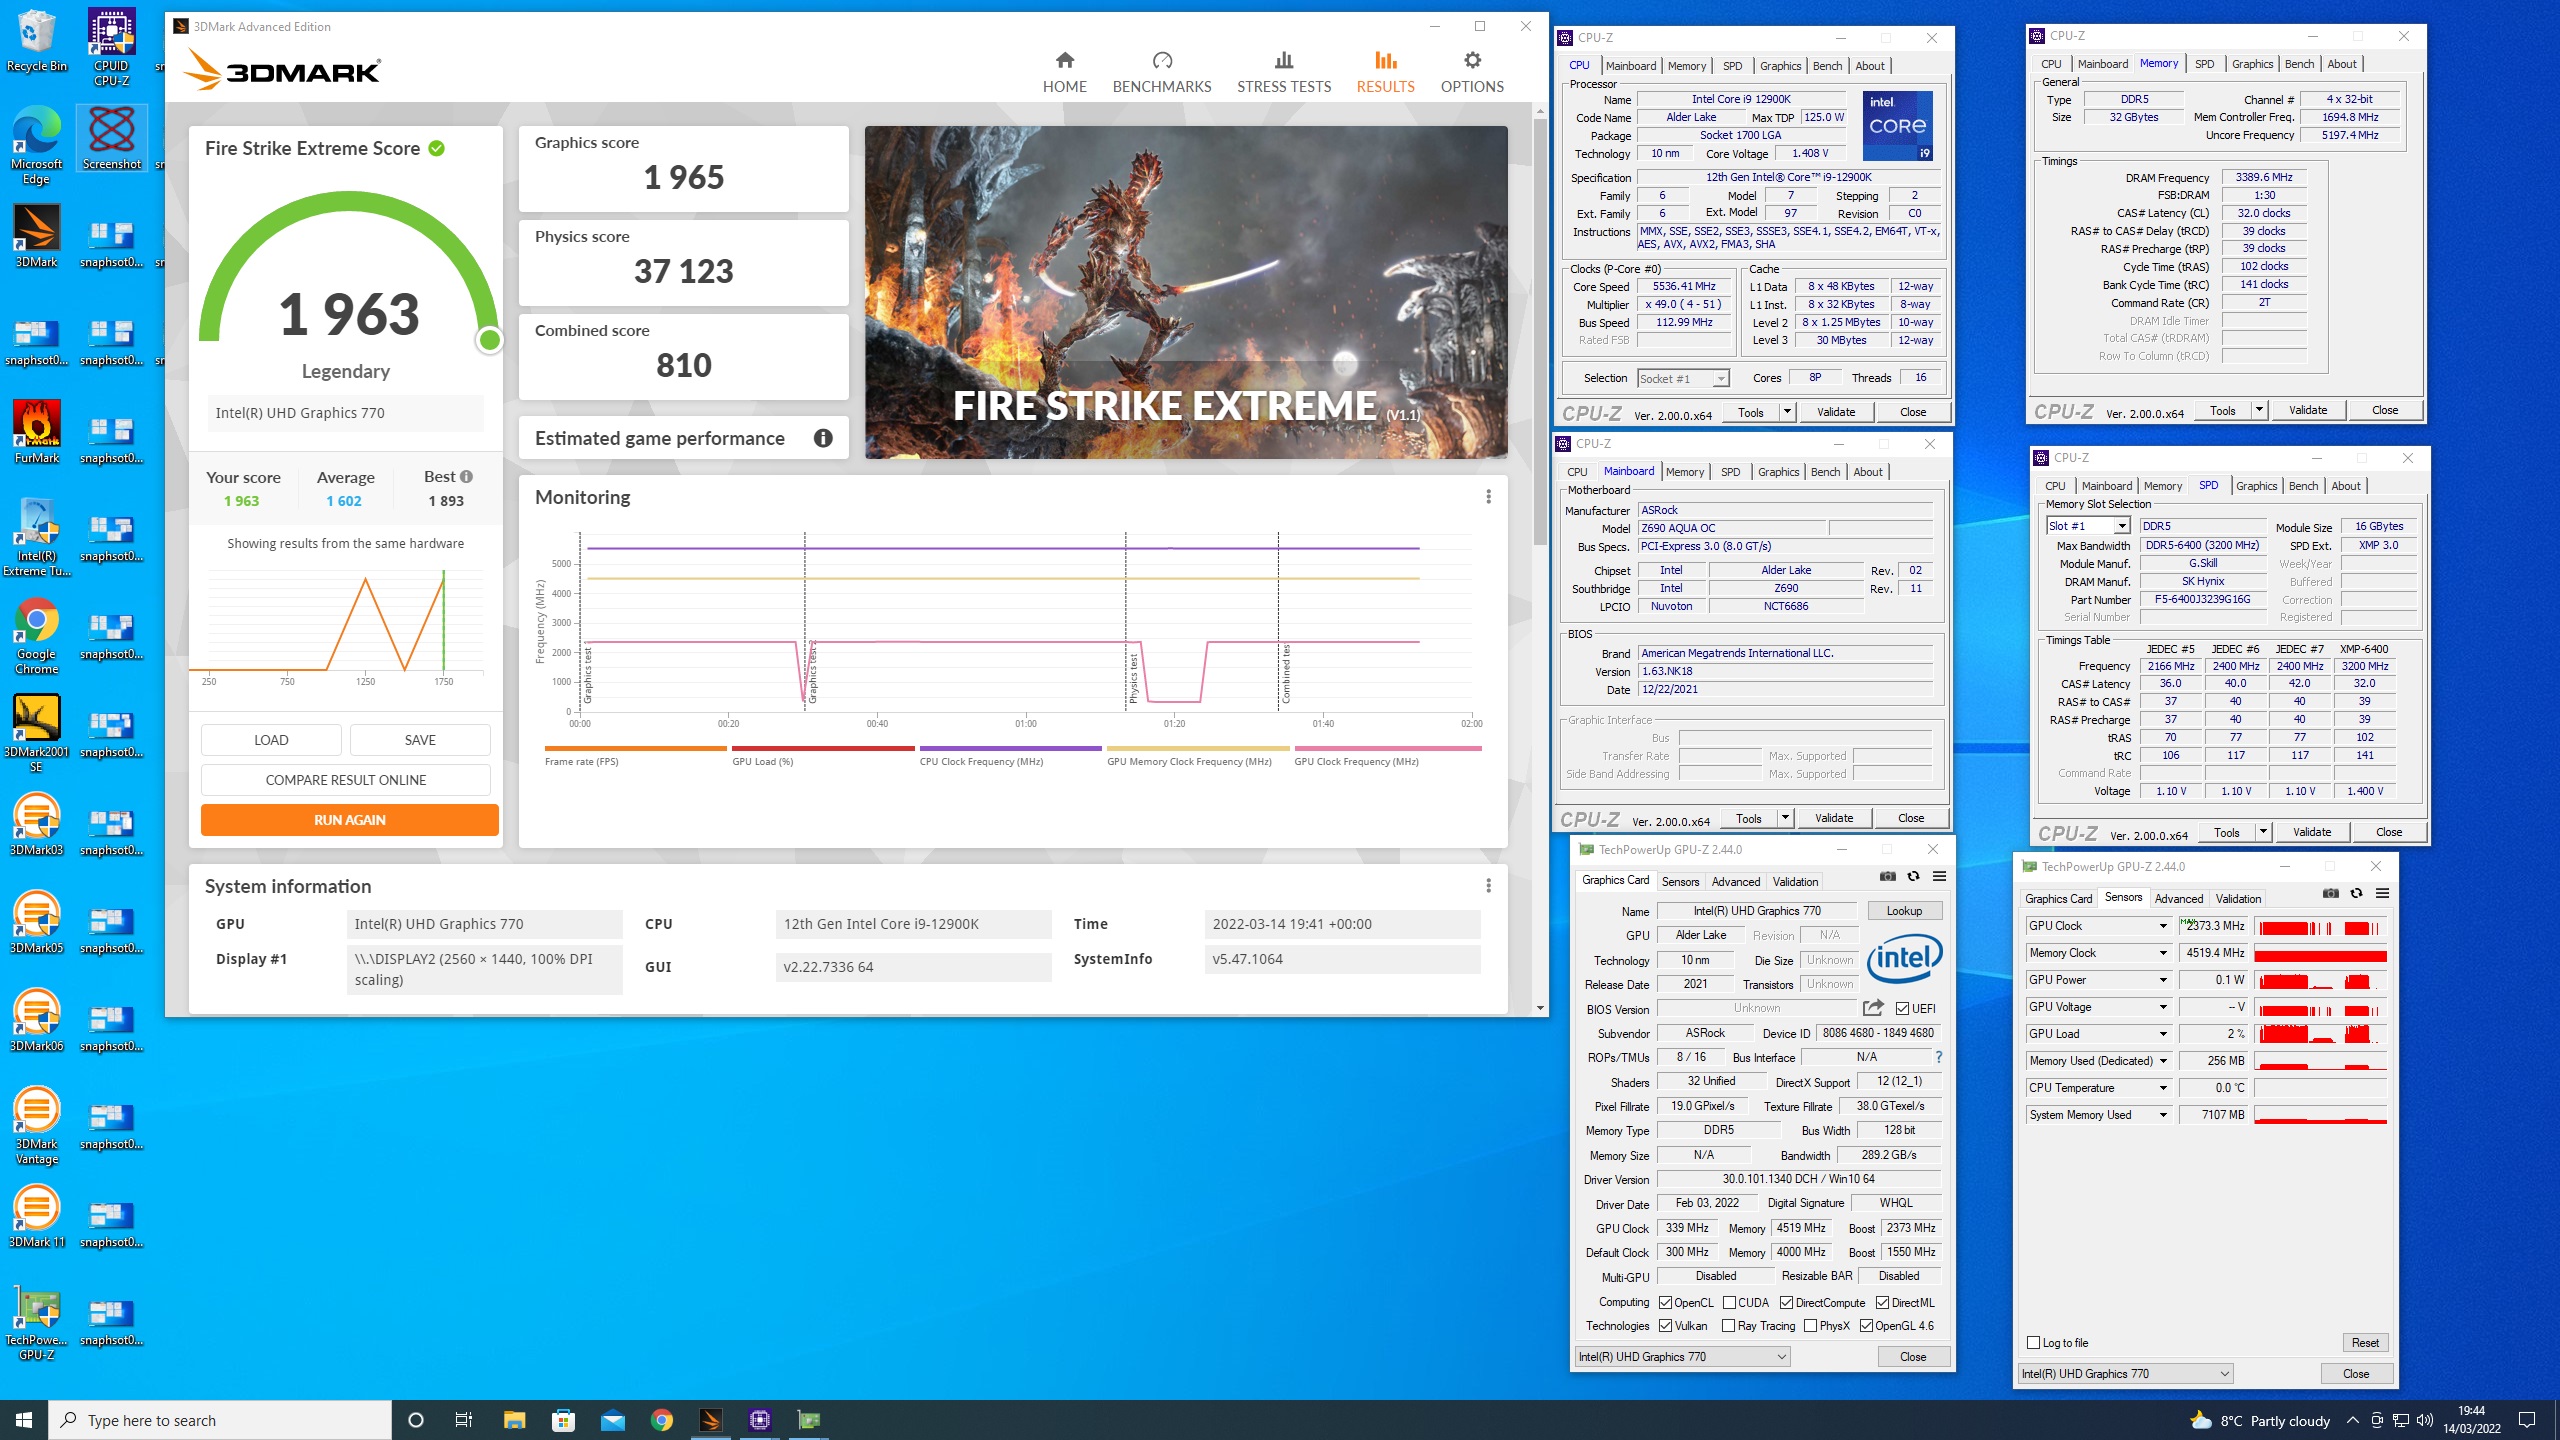Toggle the OpenCL checkbox in GPU-Z
Viewport: 2560px width, 1440px height.
pos(1665,1302)
